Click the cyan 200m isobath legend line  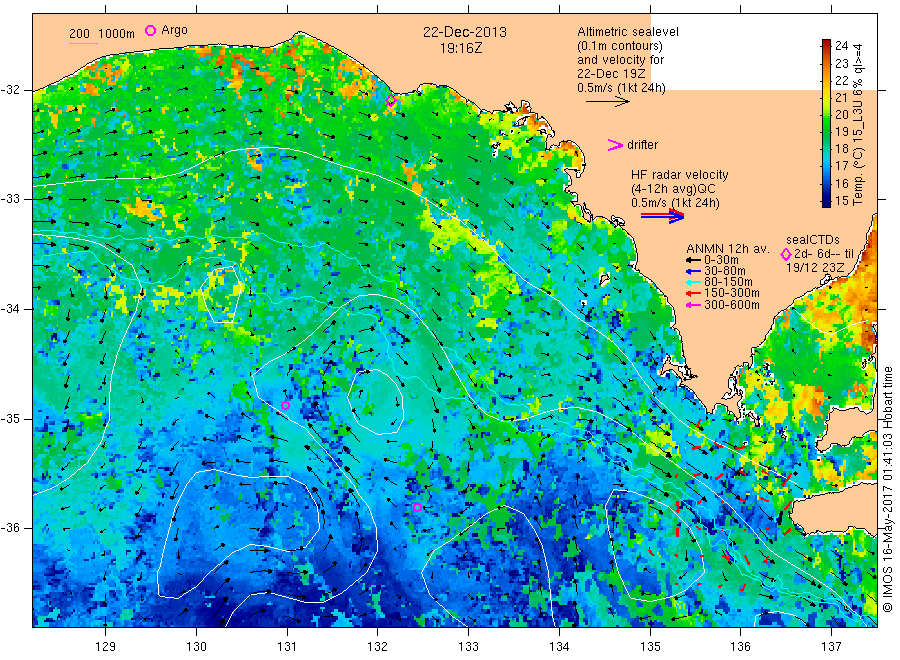(x=83, y=43)
